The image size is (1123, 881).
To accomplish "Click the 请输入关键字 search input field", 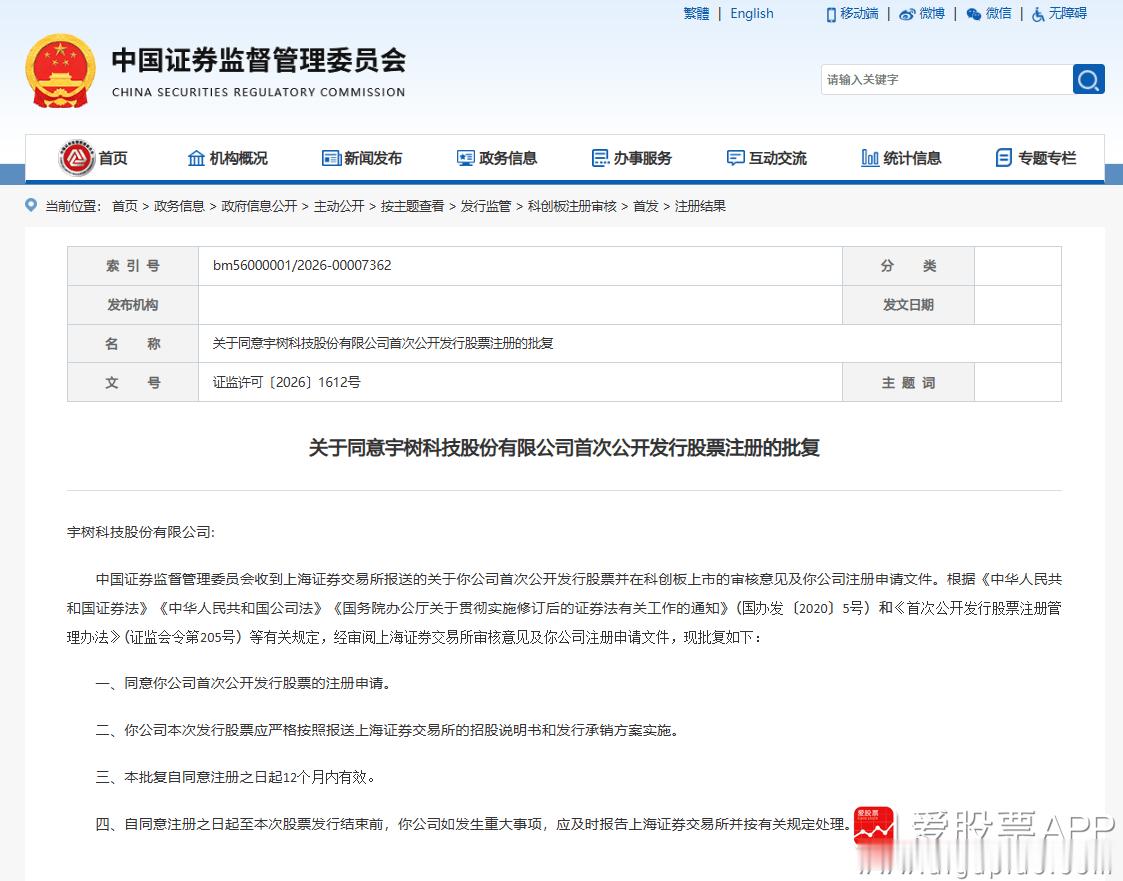I will pyautogui.click(x=947, y=80).
